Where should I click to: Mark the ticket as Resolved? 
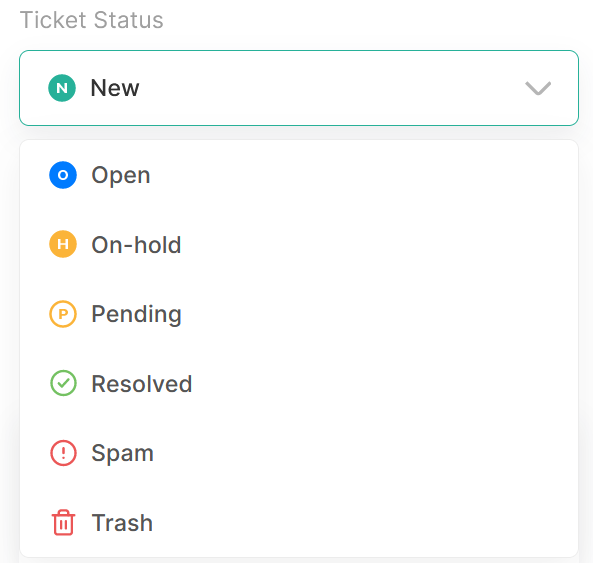point(299,383)
